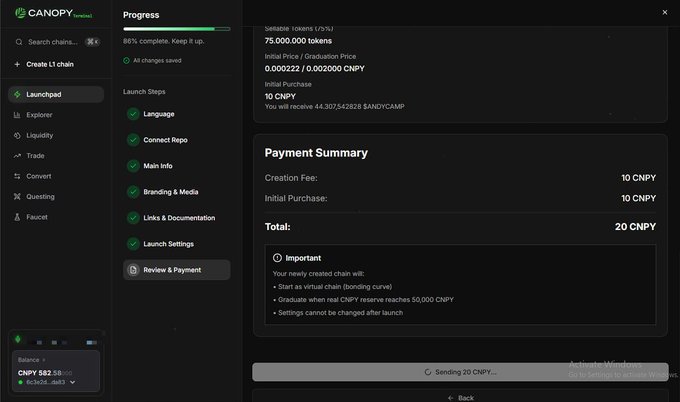
Task: Click the Links & Documentation checkmark icon
Action: [133, 218]
